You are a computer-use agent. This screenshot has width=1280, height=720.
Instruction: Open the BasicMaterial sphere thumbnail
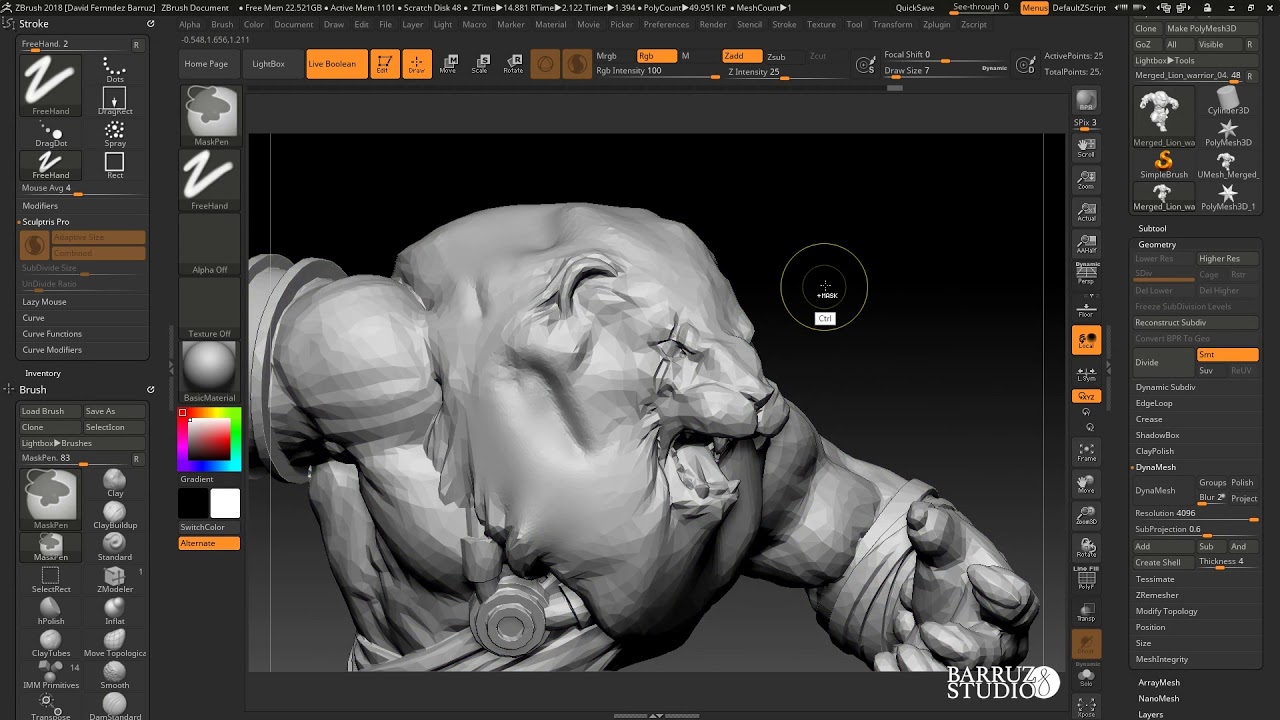[x=209, y=365]
